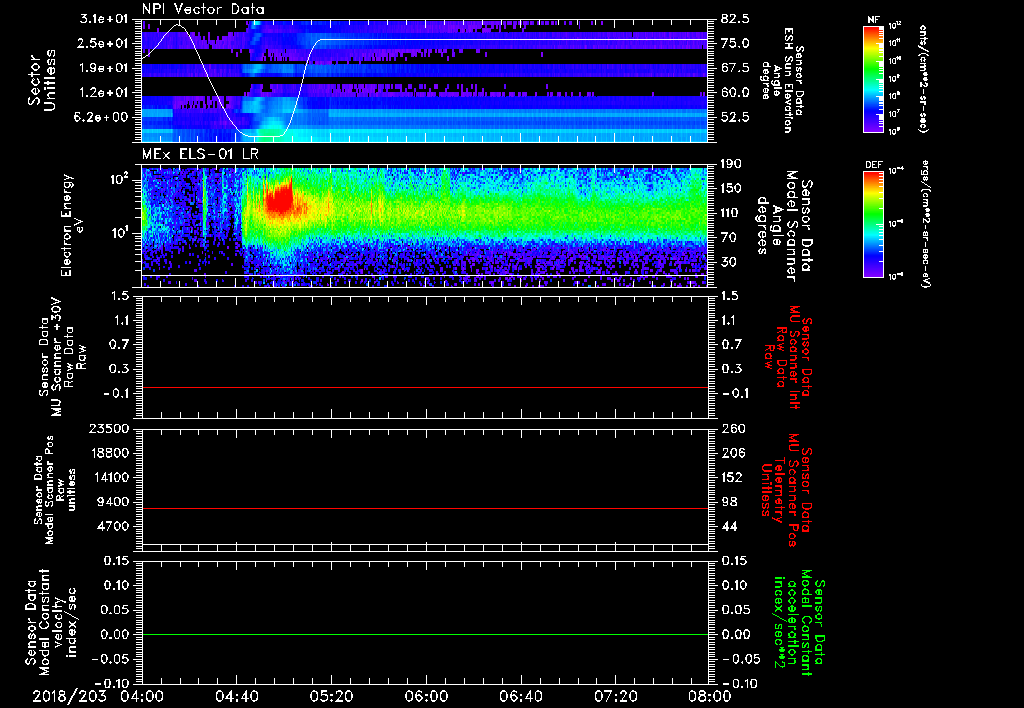Select the "260" telemetry tick value
This screenshot has width=1024, height=708.
[732, 429]
